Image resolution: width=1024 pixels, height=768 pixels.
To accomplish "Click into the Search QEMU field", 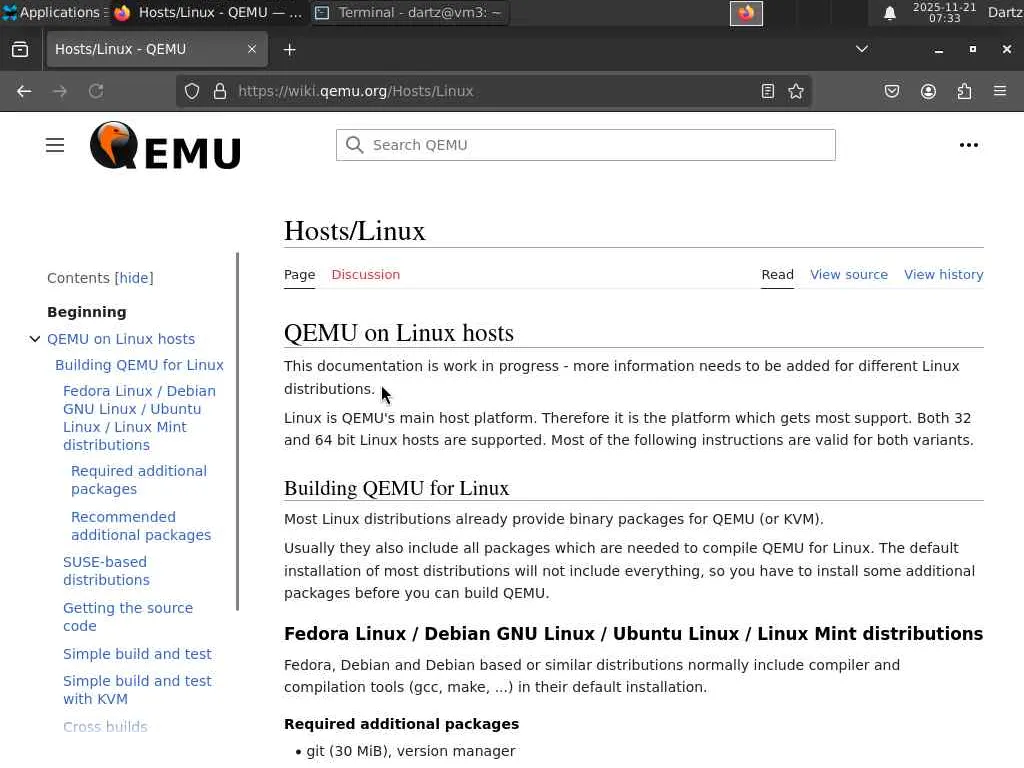I will (586, 145).
